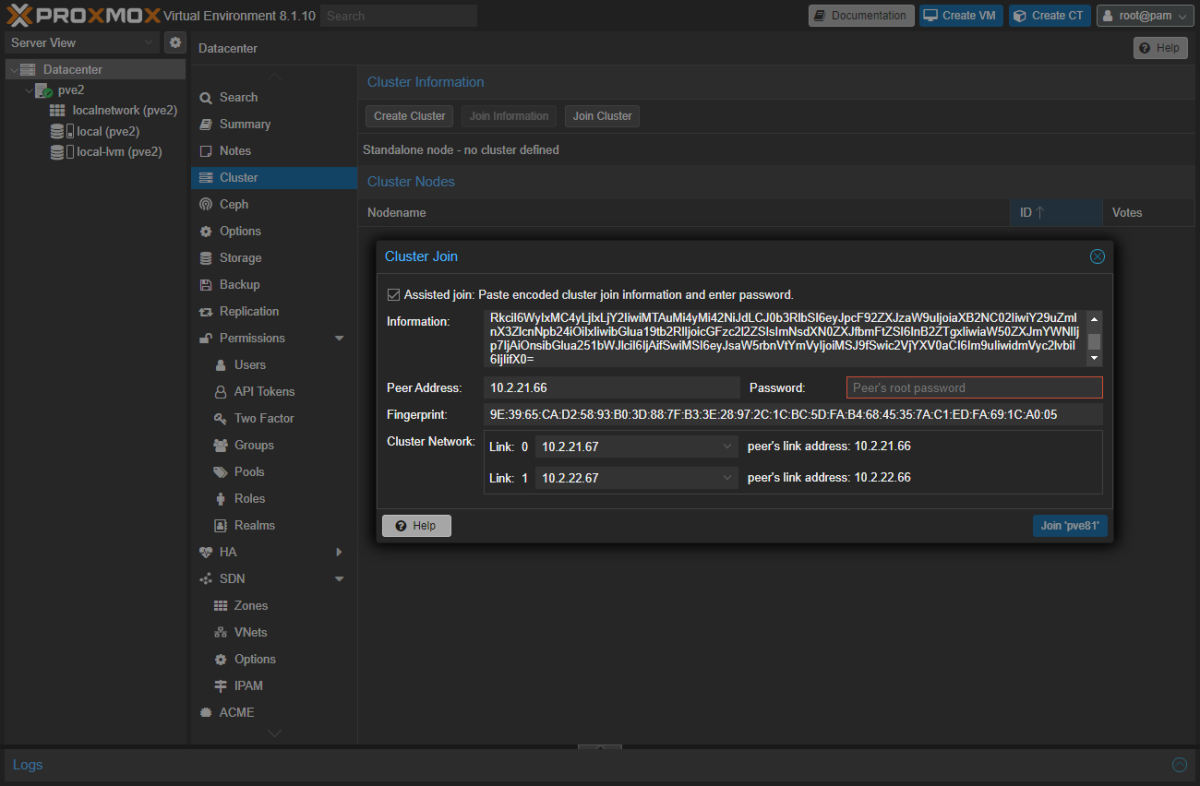The image size is (1200, 786).
Task: Click the Peer Address field
Action: (612, 388)
